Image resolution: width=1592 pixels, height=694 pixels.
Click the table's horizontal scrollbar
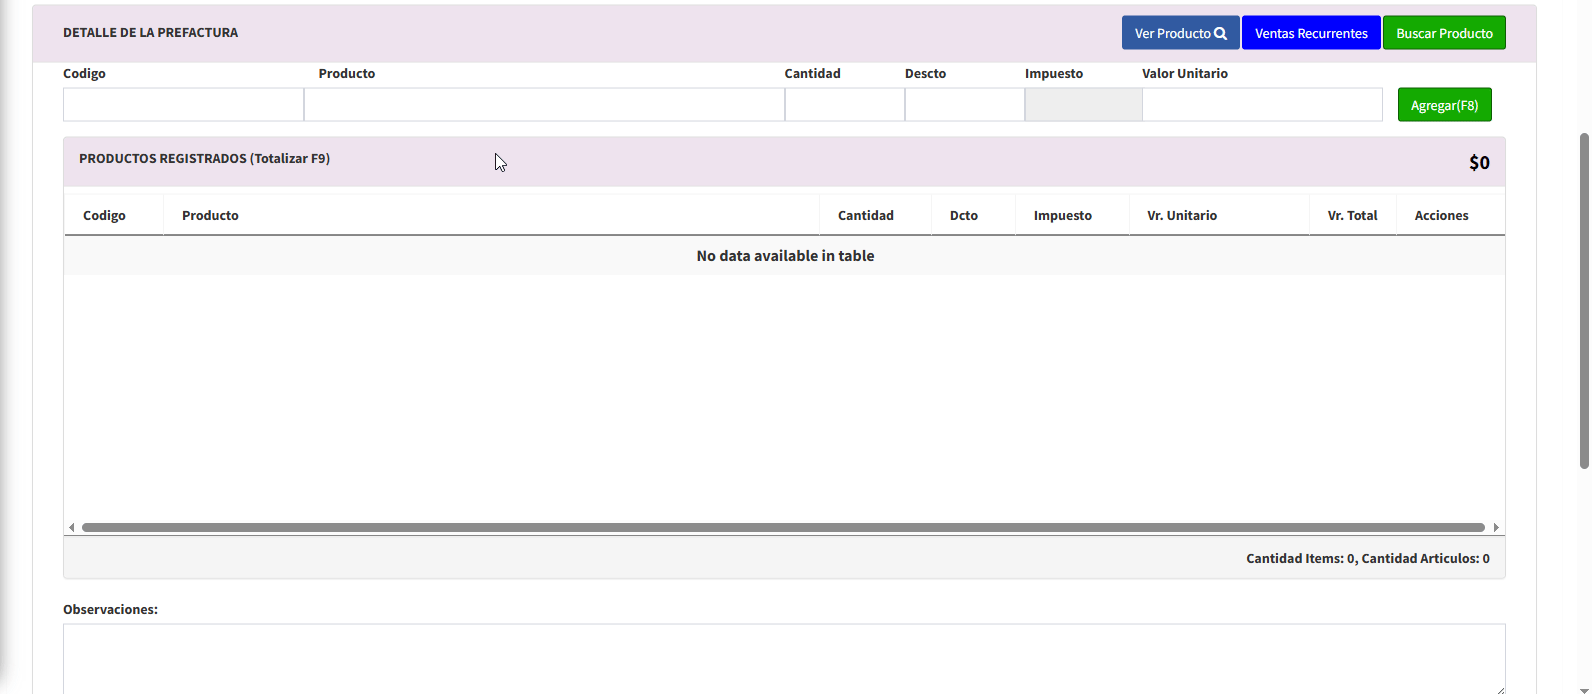click(x=783, y=527)
